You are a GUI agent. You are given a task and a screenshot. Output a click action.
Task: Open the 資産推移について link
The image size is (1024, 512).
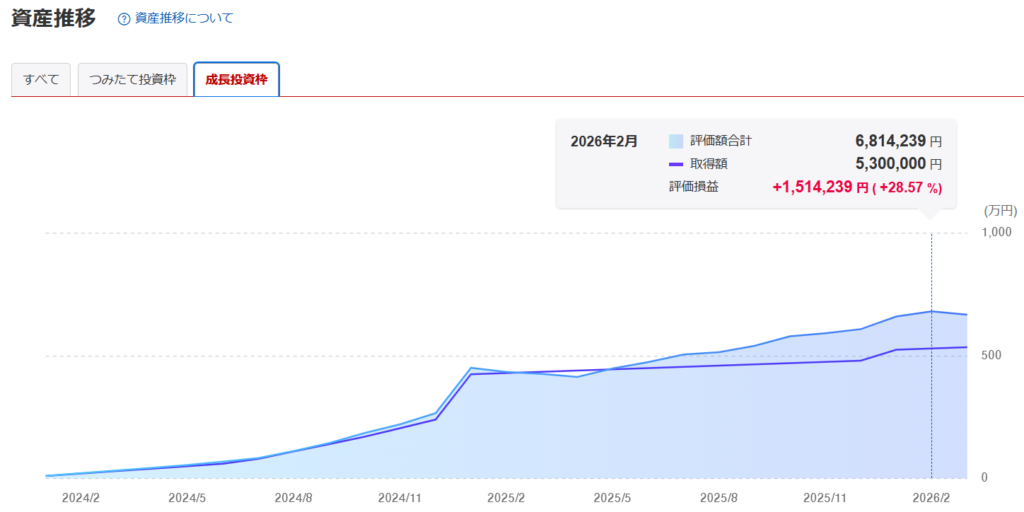[x=184, y=18]
